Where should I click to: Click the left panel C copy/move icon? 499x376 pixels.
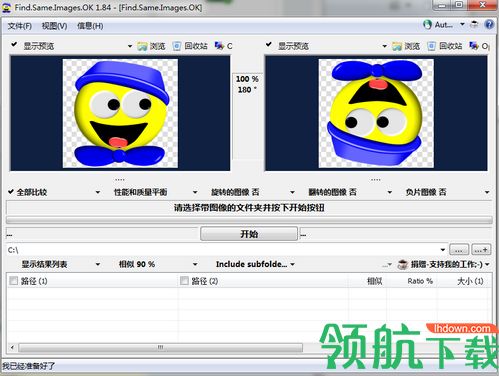(219, 46)
